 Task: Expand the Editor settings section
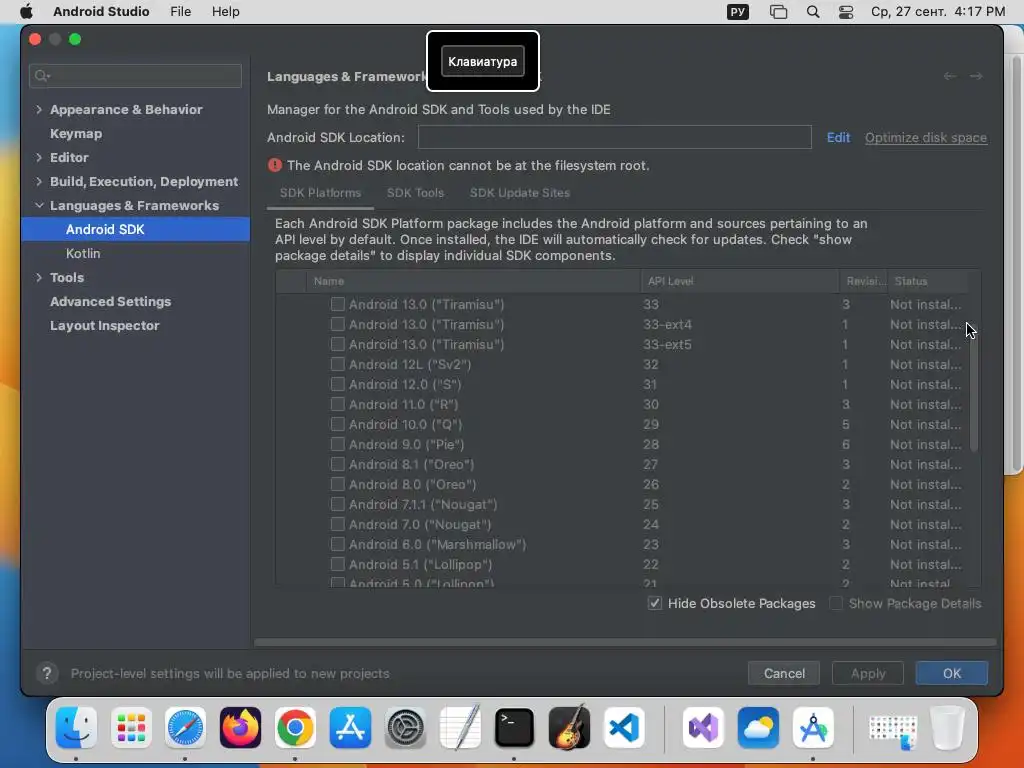[x=39, y=157]
